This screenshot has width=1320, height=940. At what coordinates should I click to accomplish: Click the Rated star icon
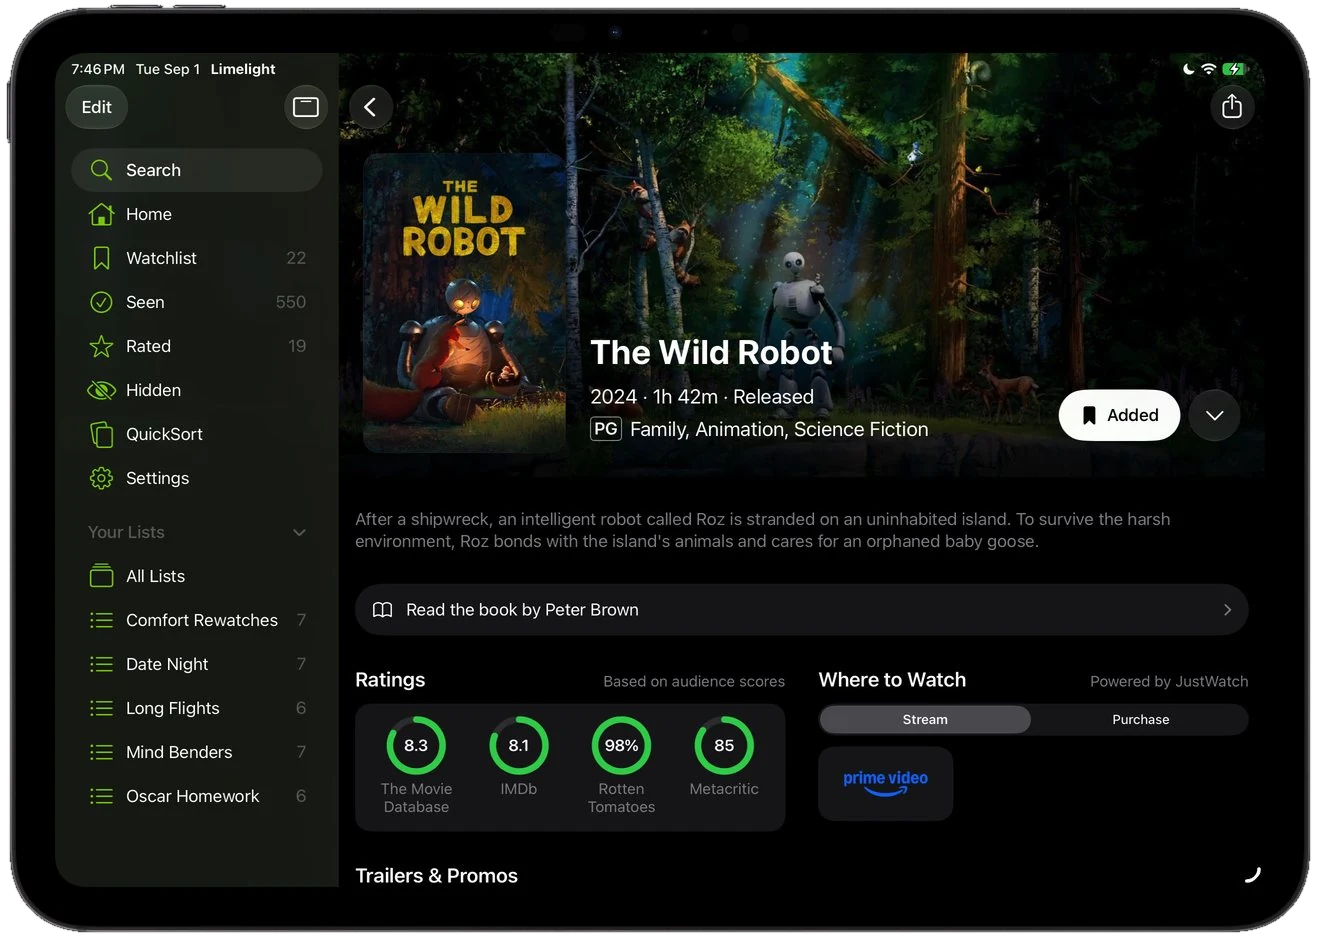(101, 346)
